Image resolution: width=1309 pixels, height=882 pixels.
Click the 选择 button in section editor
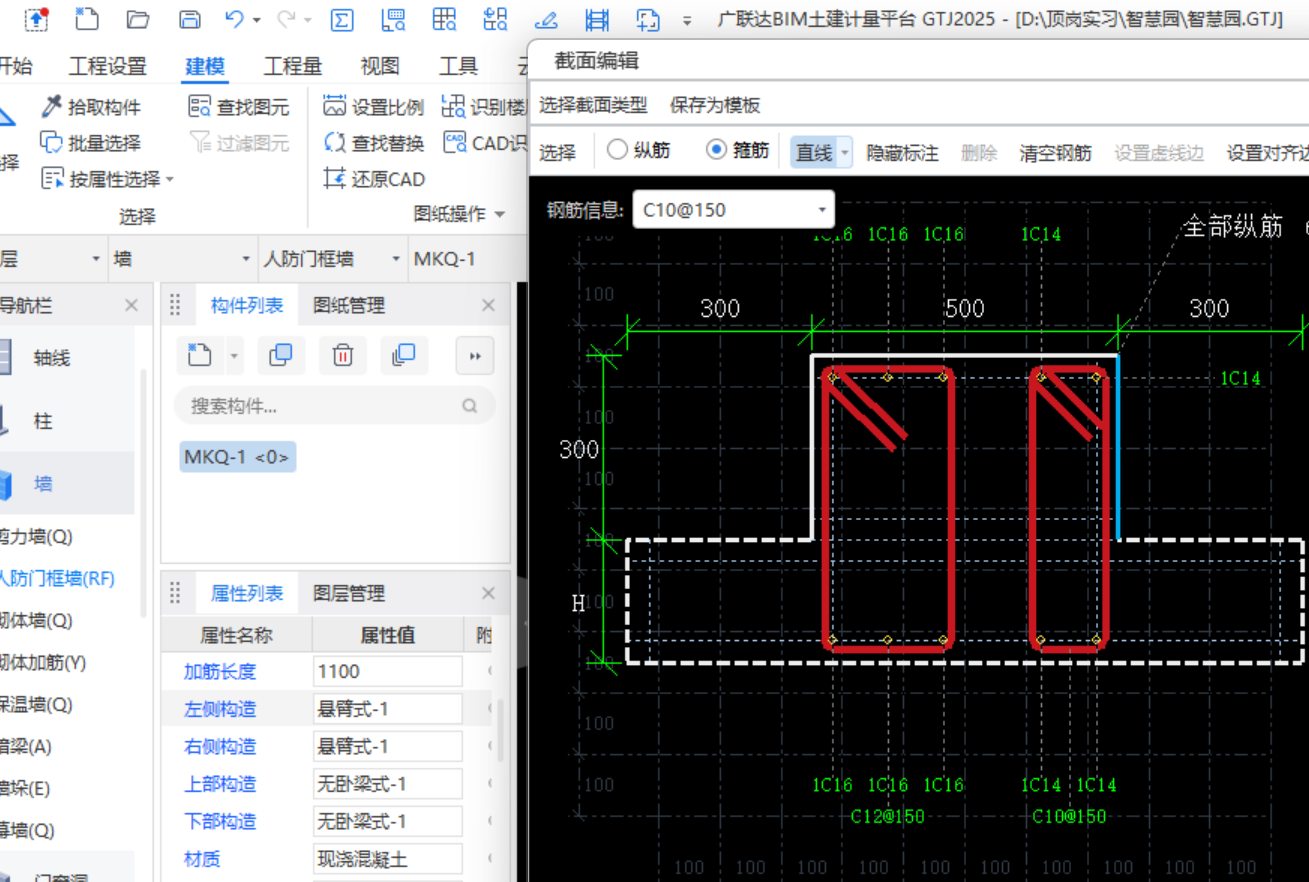pos(558,153)
